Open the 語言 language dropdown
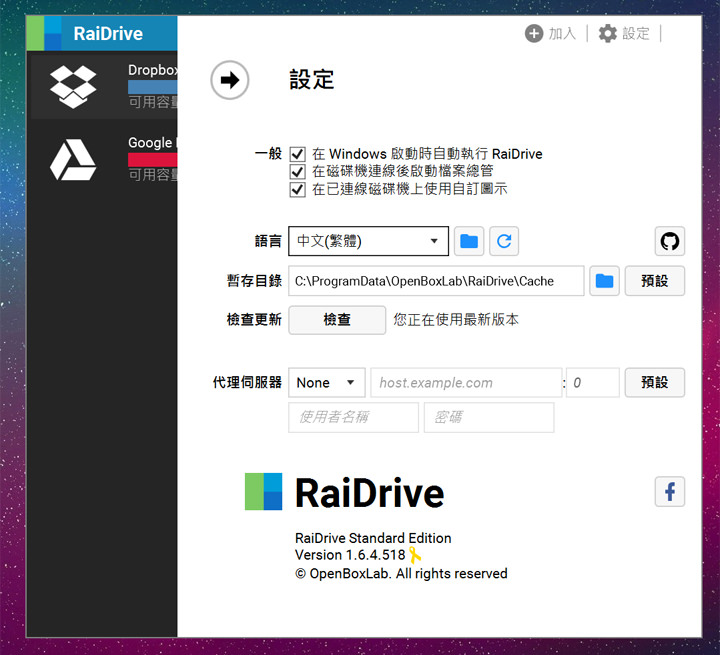This screenshot has height=655, width=720. (368, 241)
